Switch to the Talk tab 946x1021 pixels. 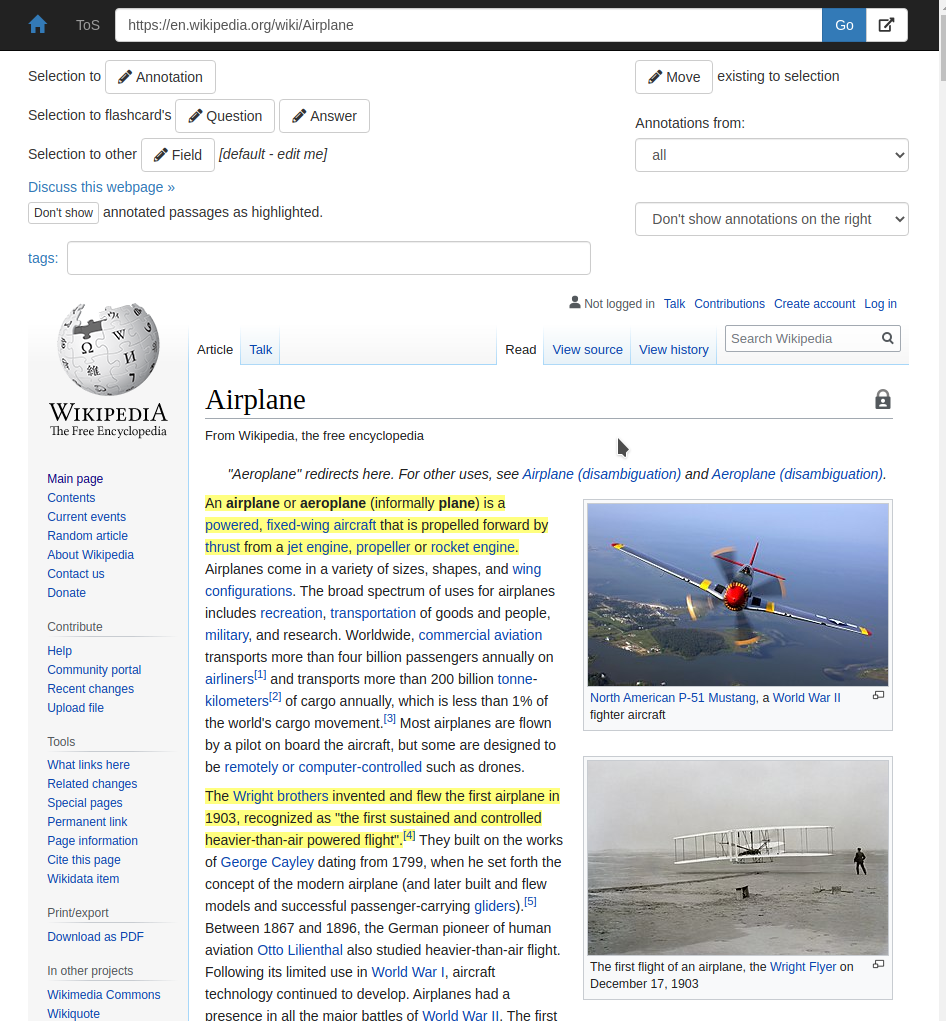pyautogui.click(x=261, y=350)
